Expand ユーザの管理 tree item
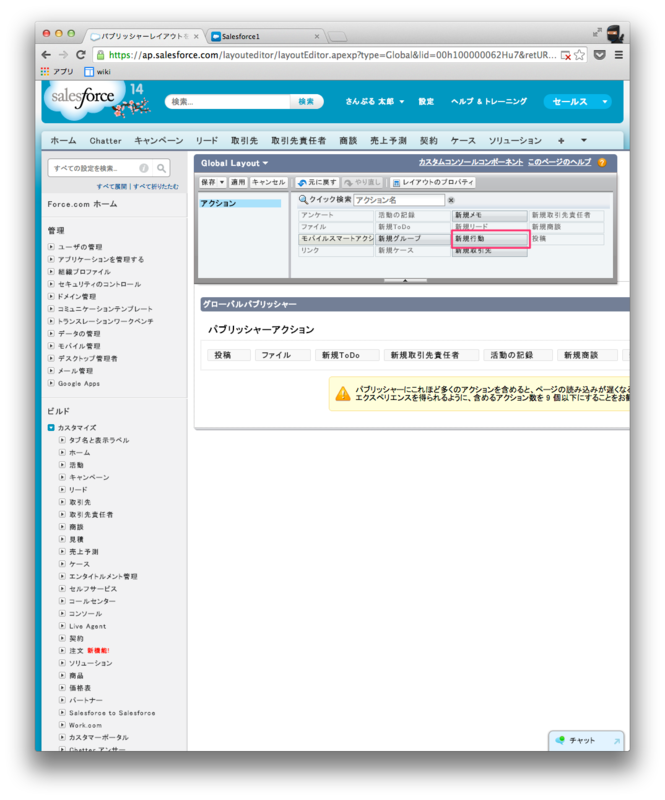Image resolution: width=665 pixels, height=800 pixels. point(51,247)
